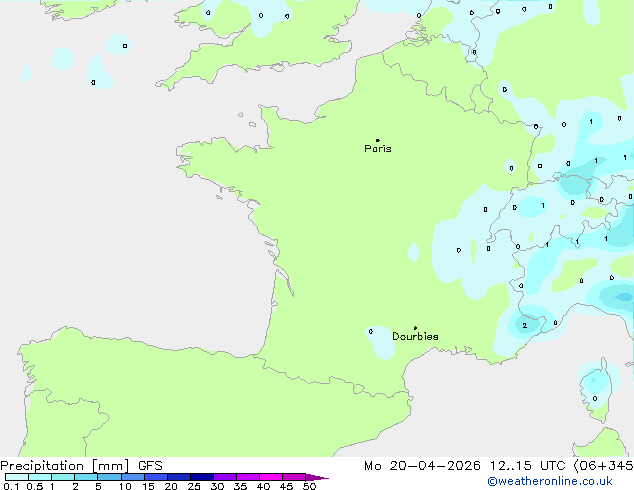Select the legend swatch between 1 and 2
The height and width of the screenshot is (490, 634).
pos(63,477)
